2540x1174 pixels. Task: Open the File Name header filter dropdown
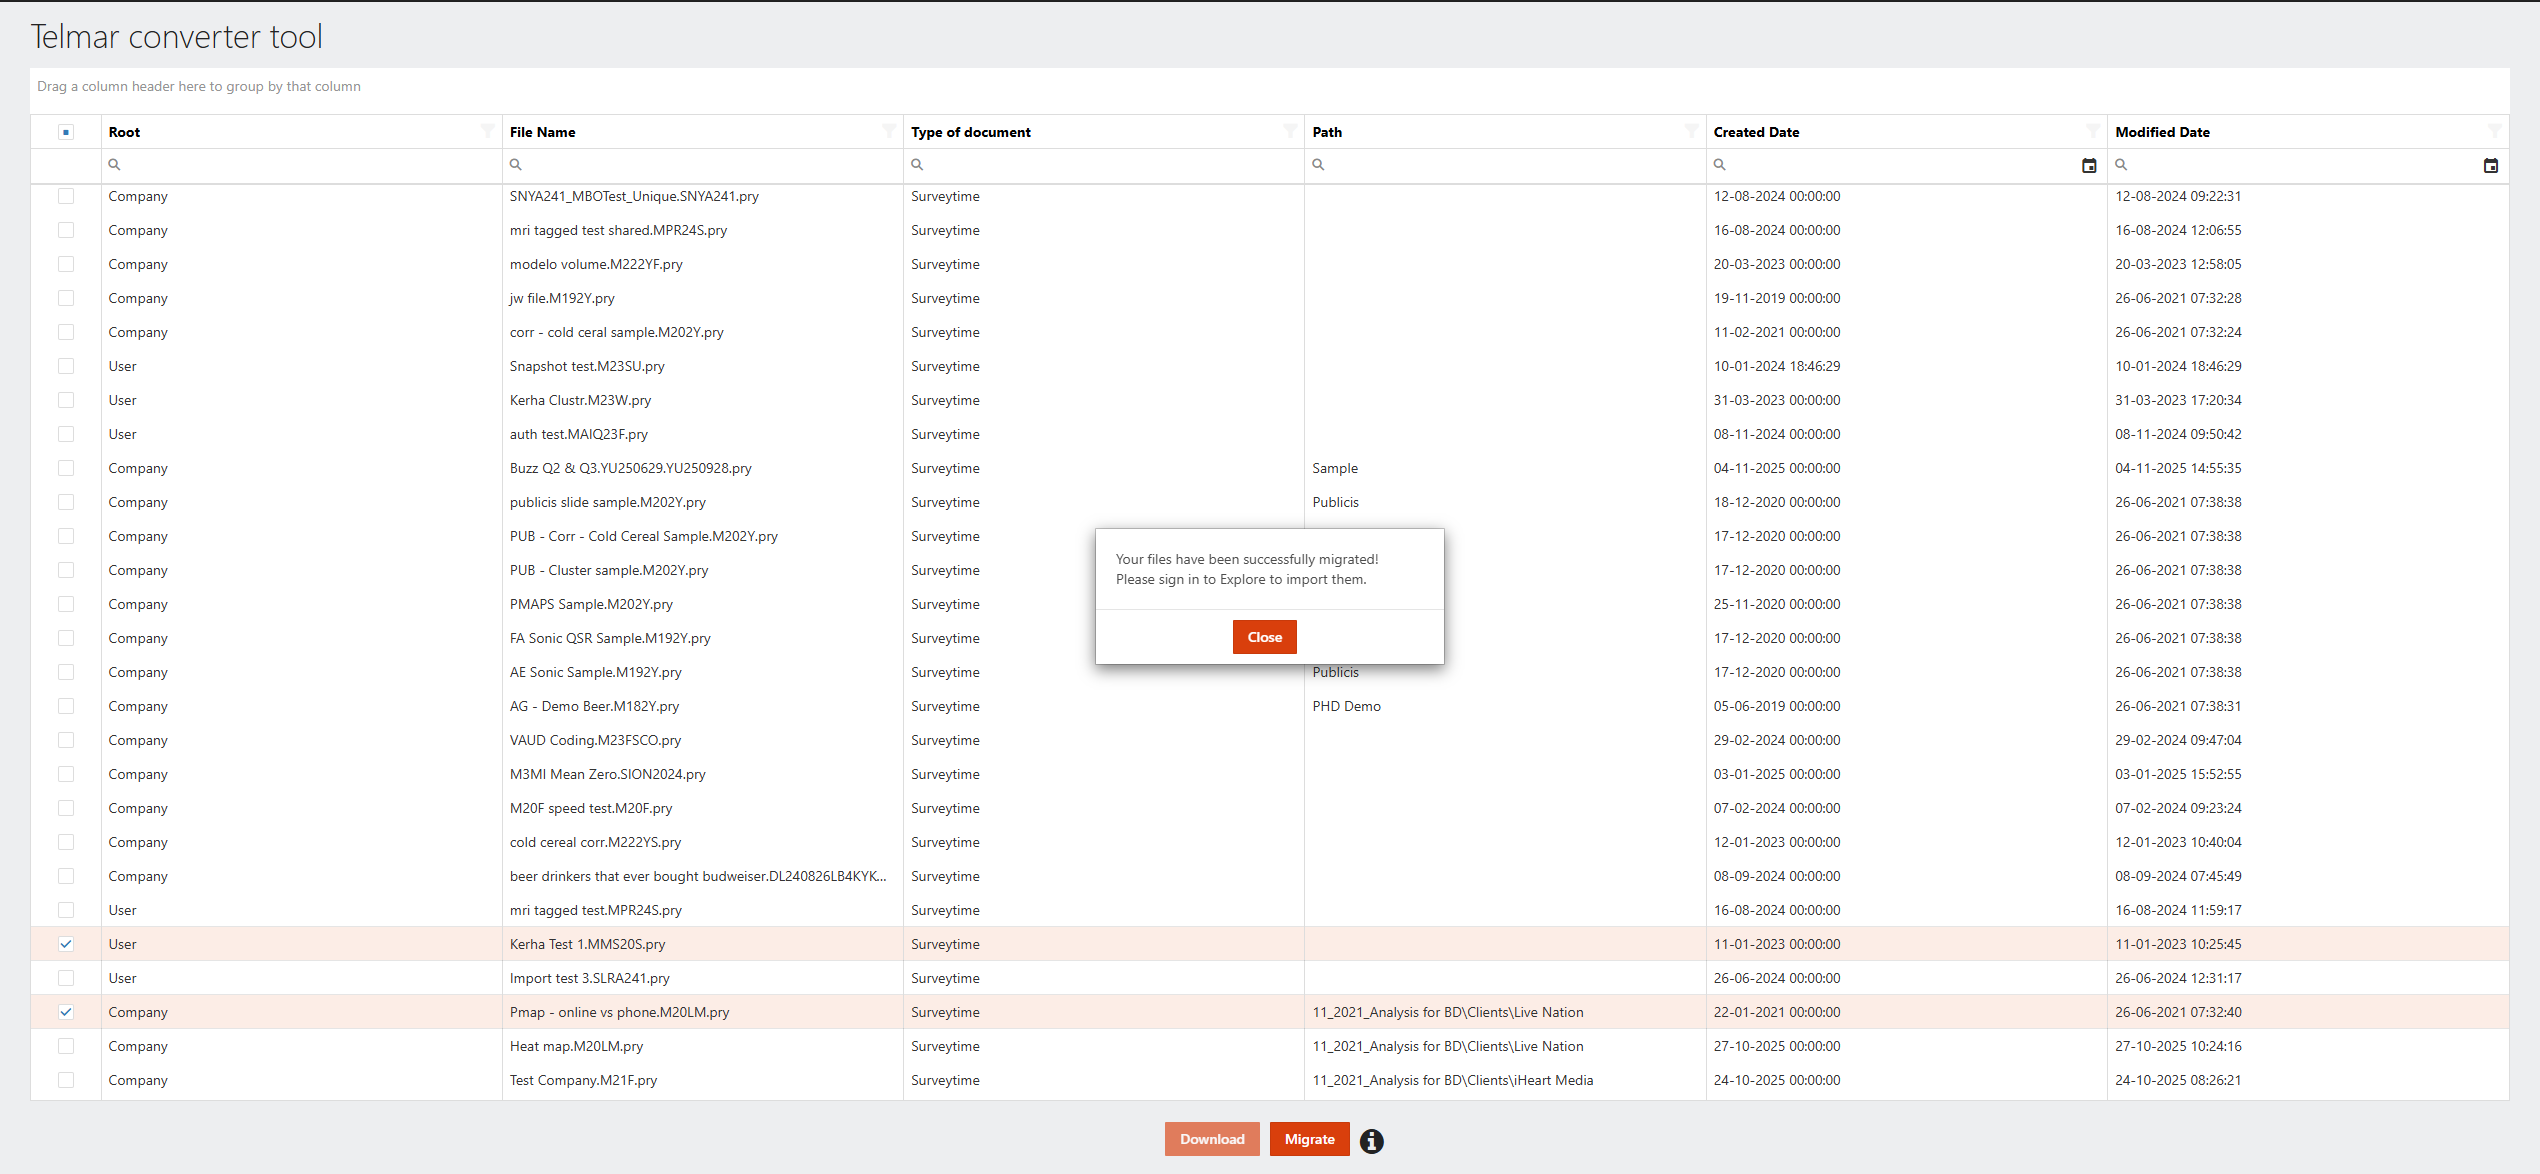(888, 131)
